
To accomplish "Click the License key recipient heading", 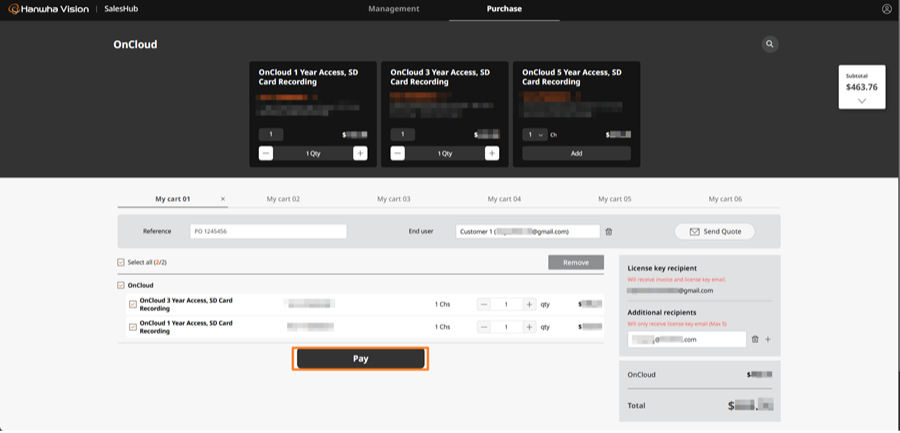I will pyautogui.click(x=662, y=268).
